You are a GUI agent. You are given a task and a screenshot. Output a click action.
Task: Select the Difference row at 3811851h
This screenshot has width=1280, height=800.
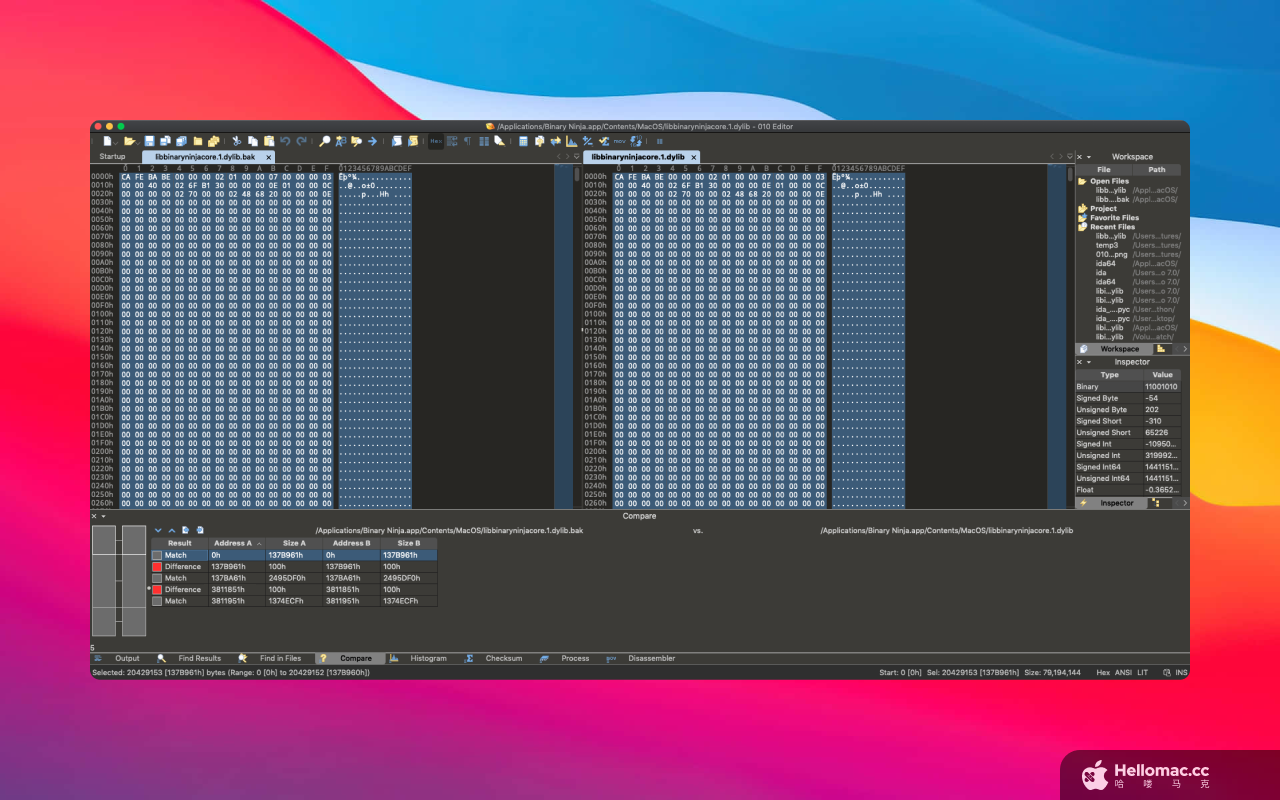(294, 590)
